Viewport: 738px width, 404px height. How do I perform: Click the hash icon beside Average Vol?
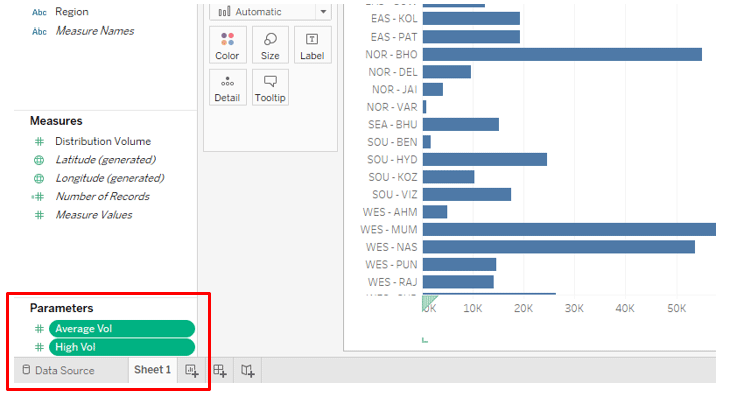[x=39, y=329]
